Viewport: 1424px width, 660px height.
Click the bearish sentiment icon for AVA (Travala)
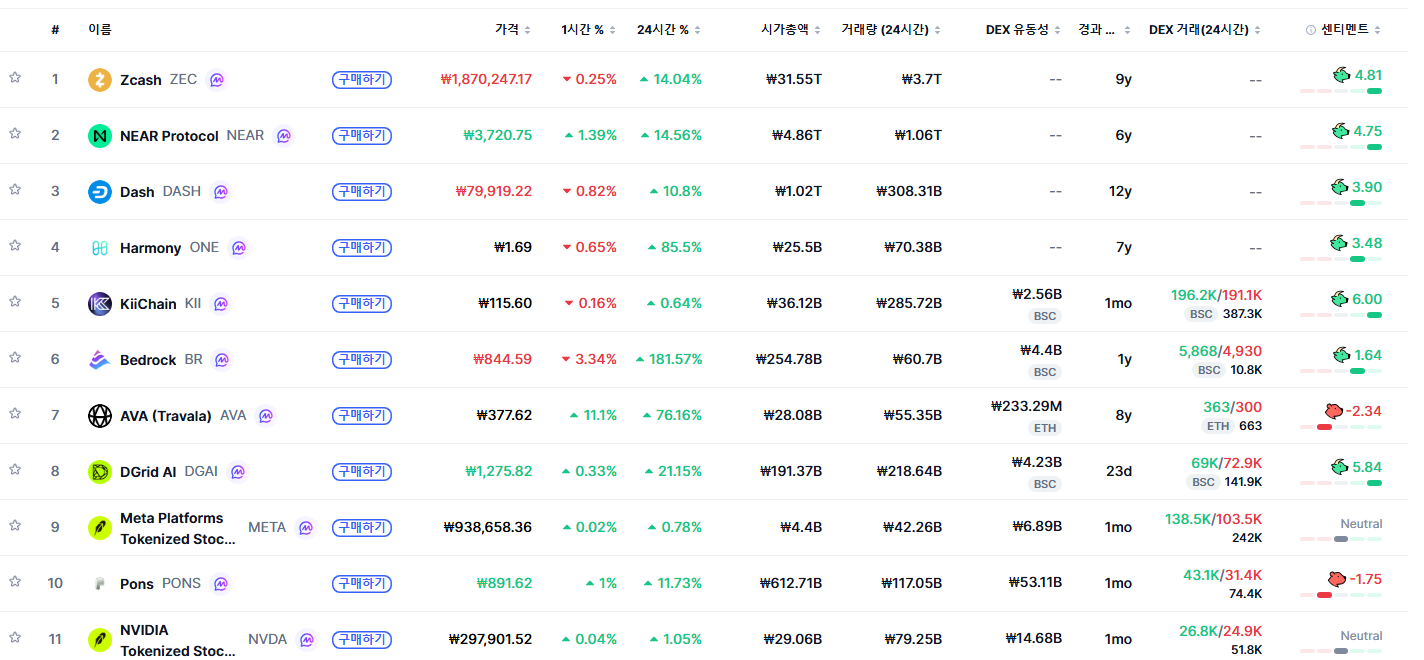point(1334,411)
